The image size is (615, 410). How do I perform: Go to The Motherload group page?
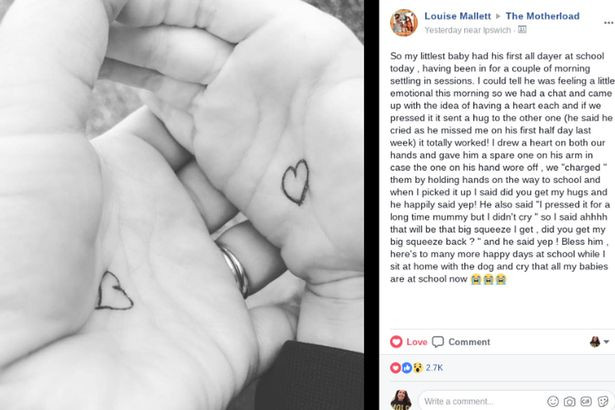pyautogui.click(x=541, y=16)
